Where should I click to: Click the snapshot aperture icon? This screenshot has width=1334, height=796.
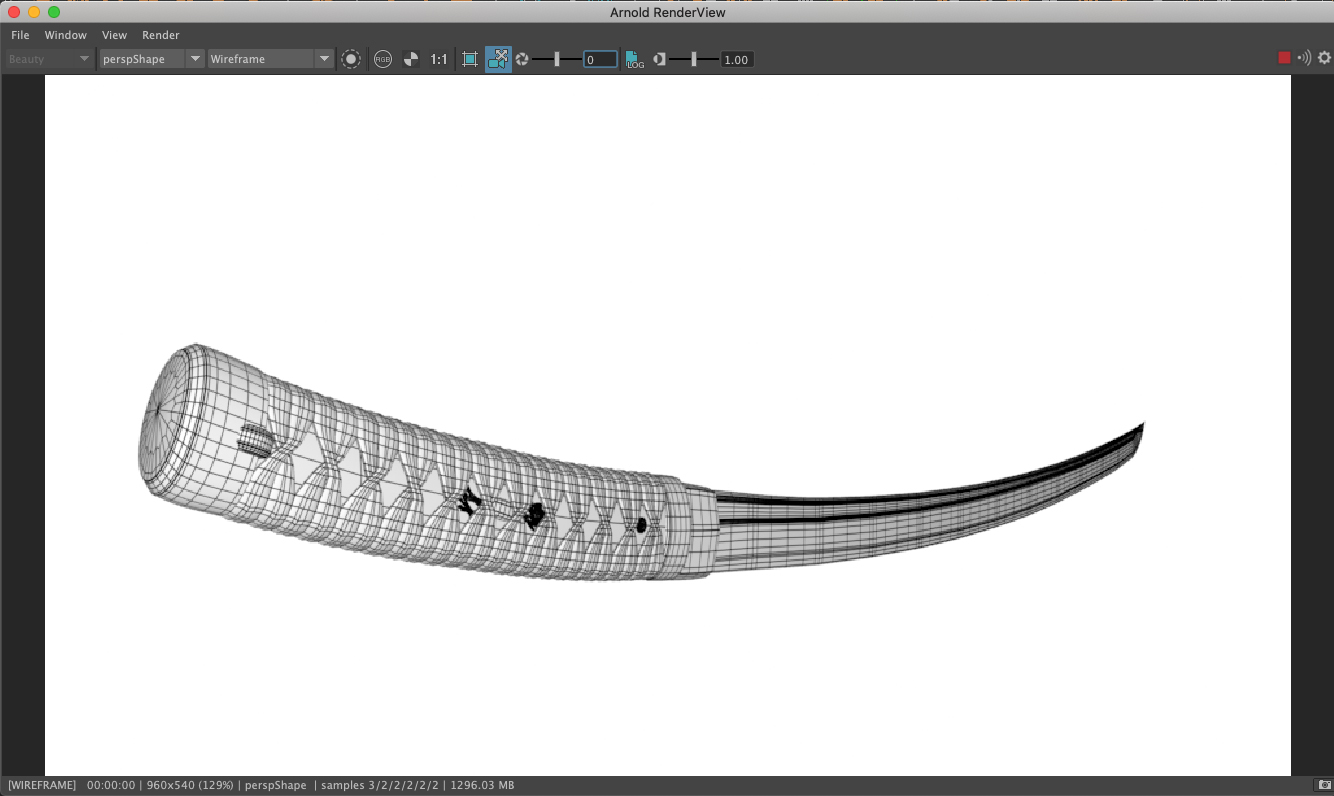(522, 59)
